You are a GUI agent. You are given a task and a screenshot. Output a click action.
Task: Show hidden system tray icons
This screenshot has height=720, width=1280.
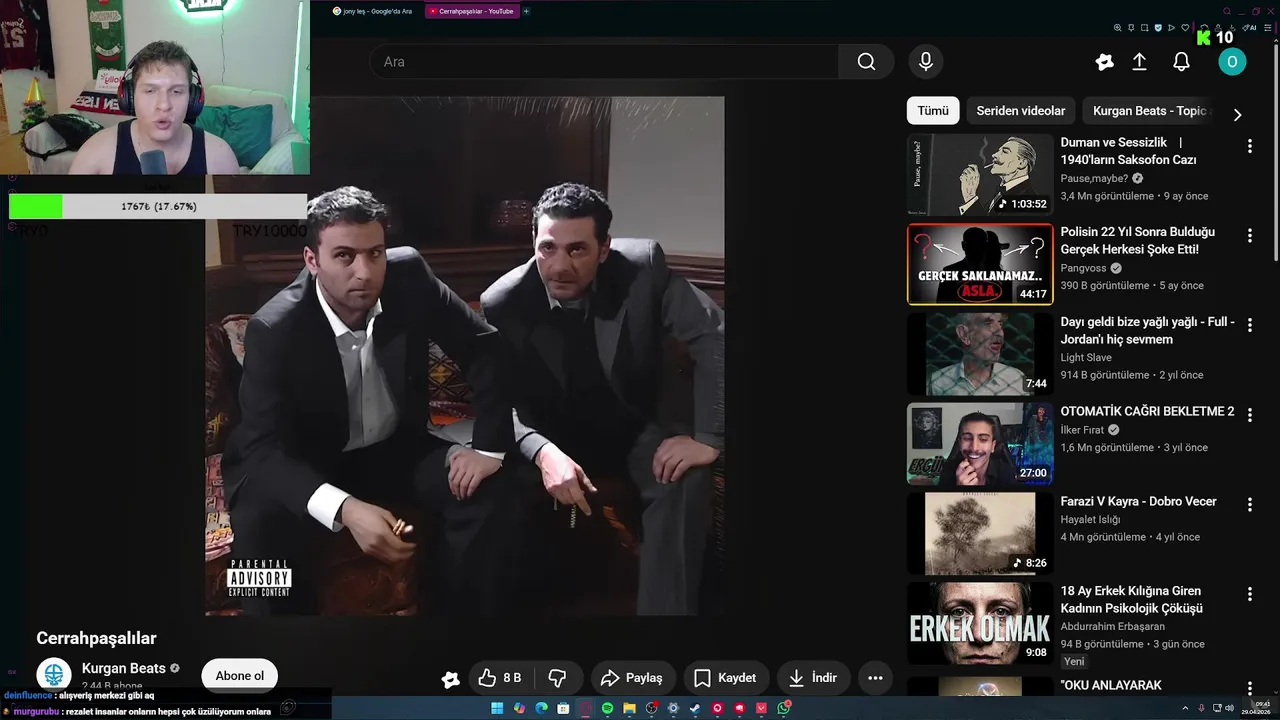coord(1185,708)
